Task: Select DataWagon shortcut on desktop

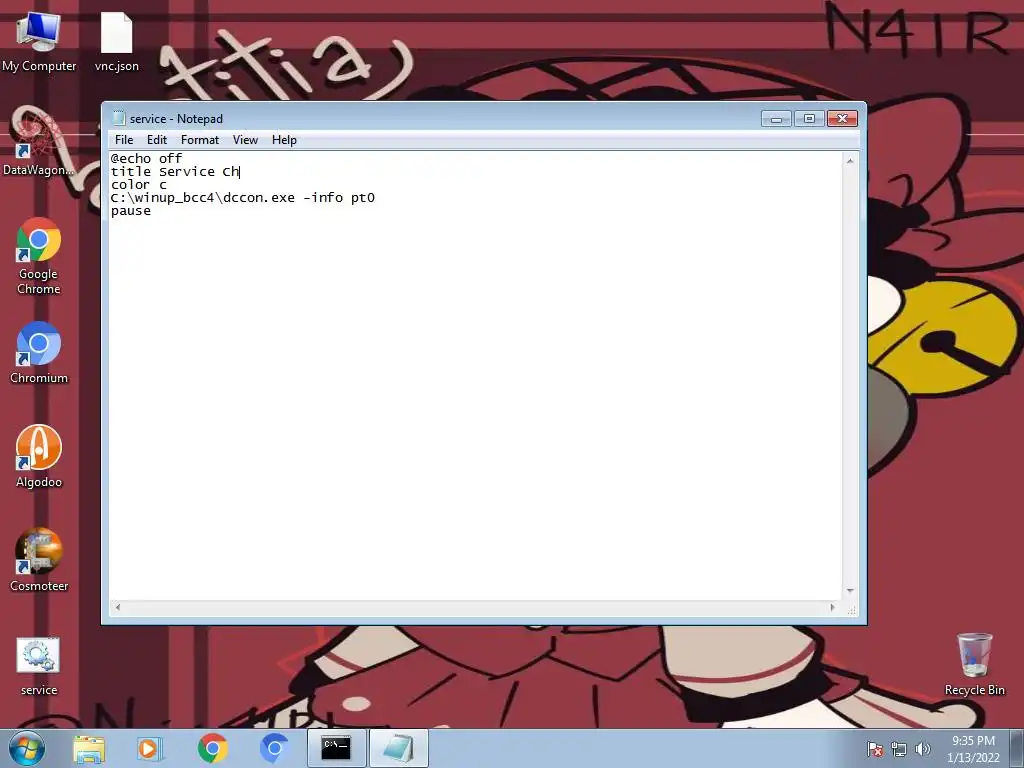Action: (39, 144)
